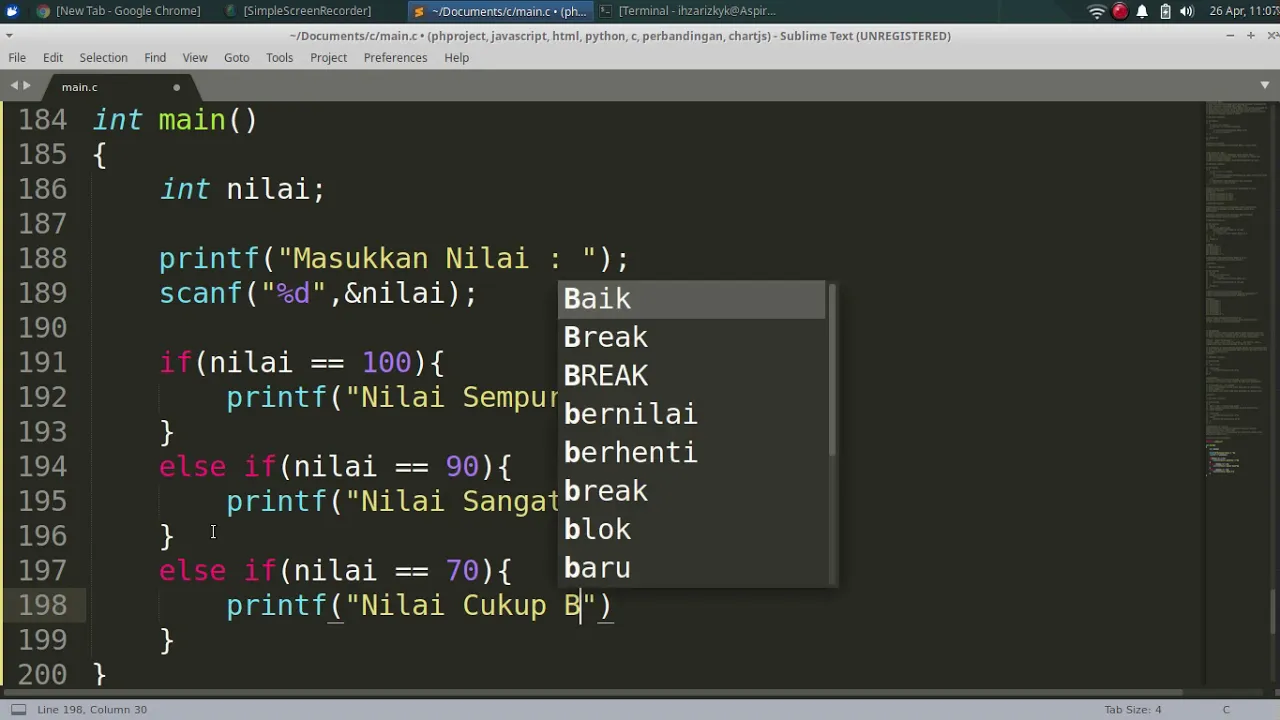This screenshot has height=720, width=1280.
Task: Choose lowercase 'break' autocomplete suggestion
Action: click(692, 491)
